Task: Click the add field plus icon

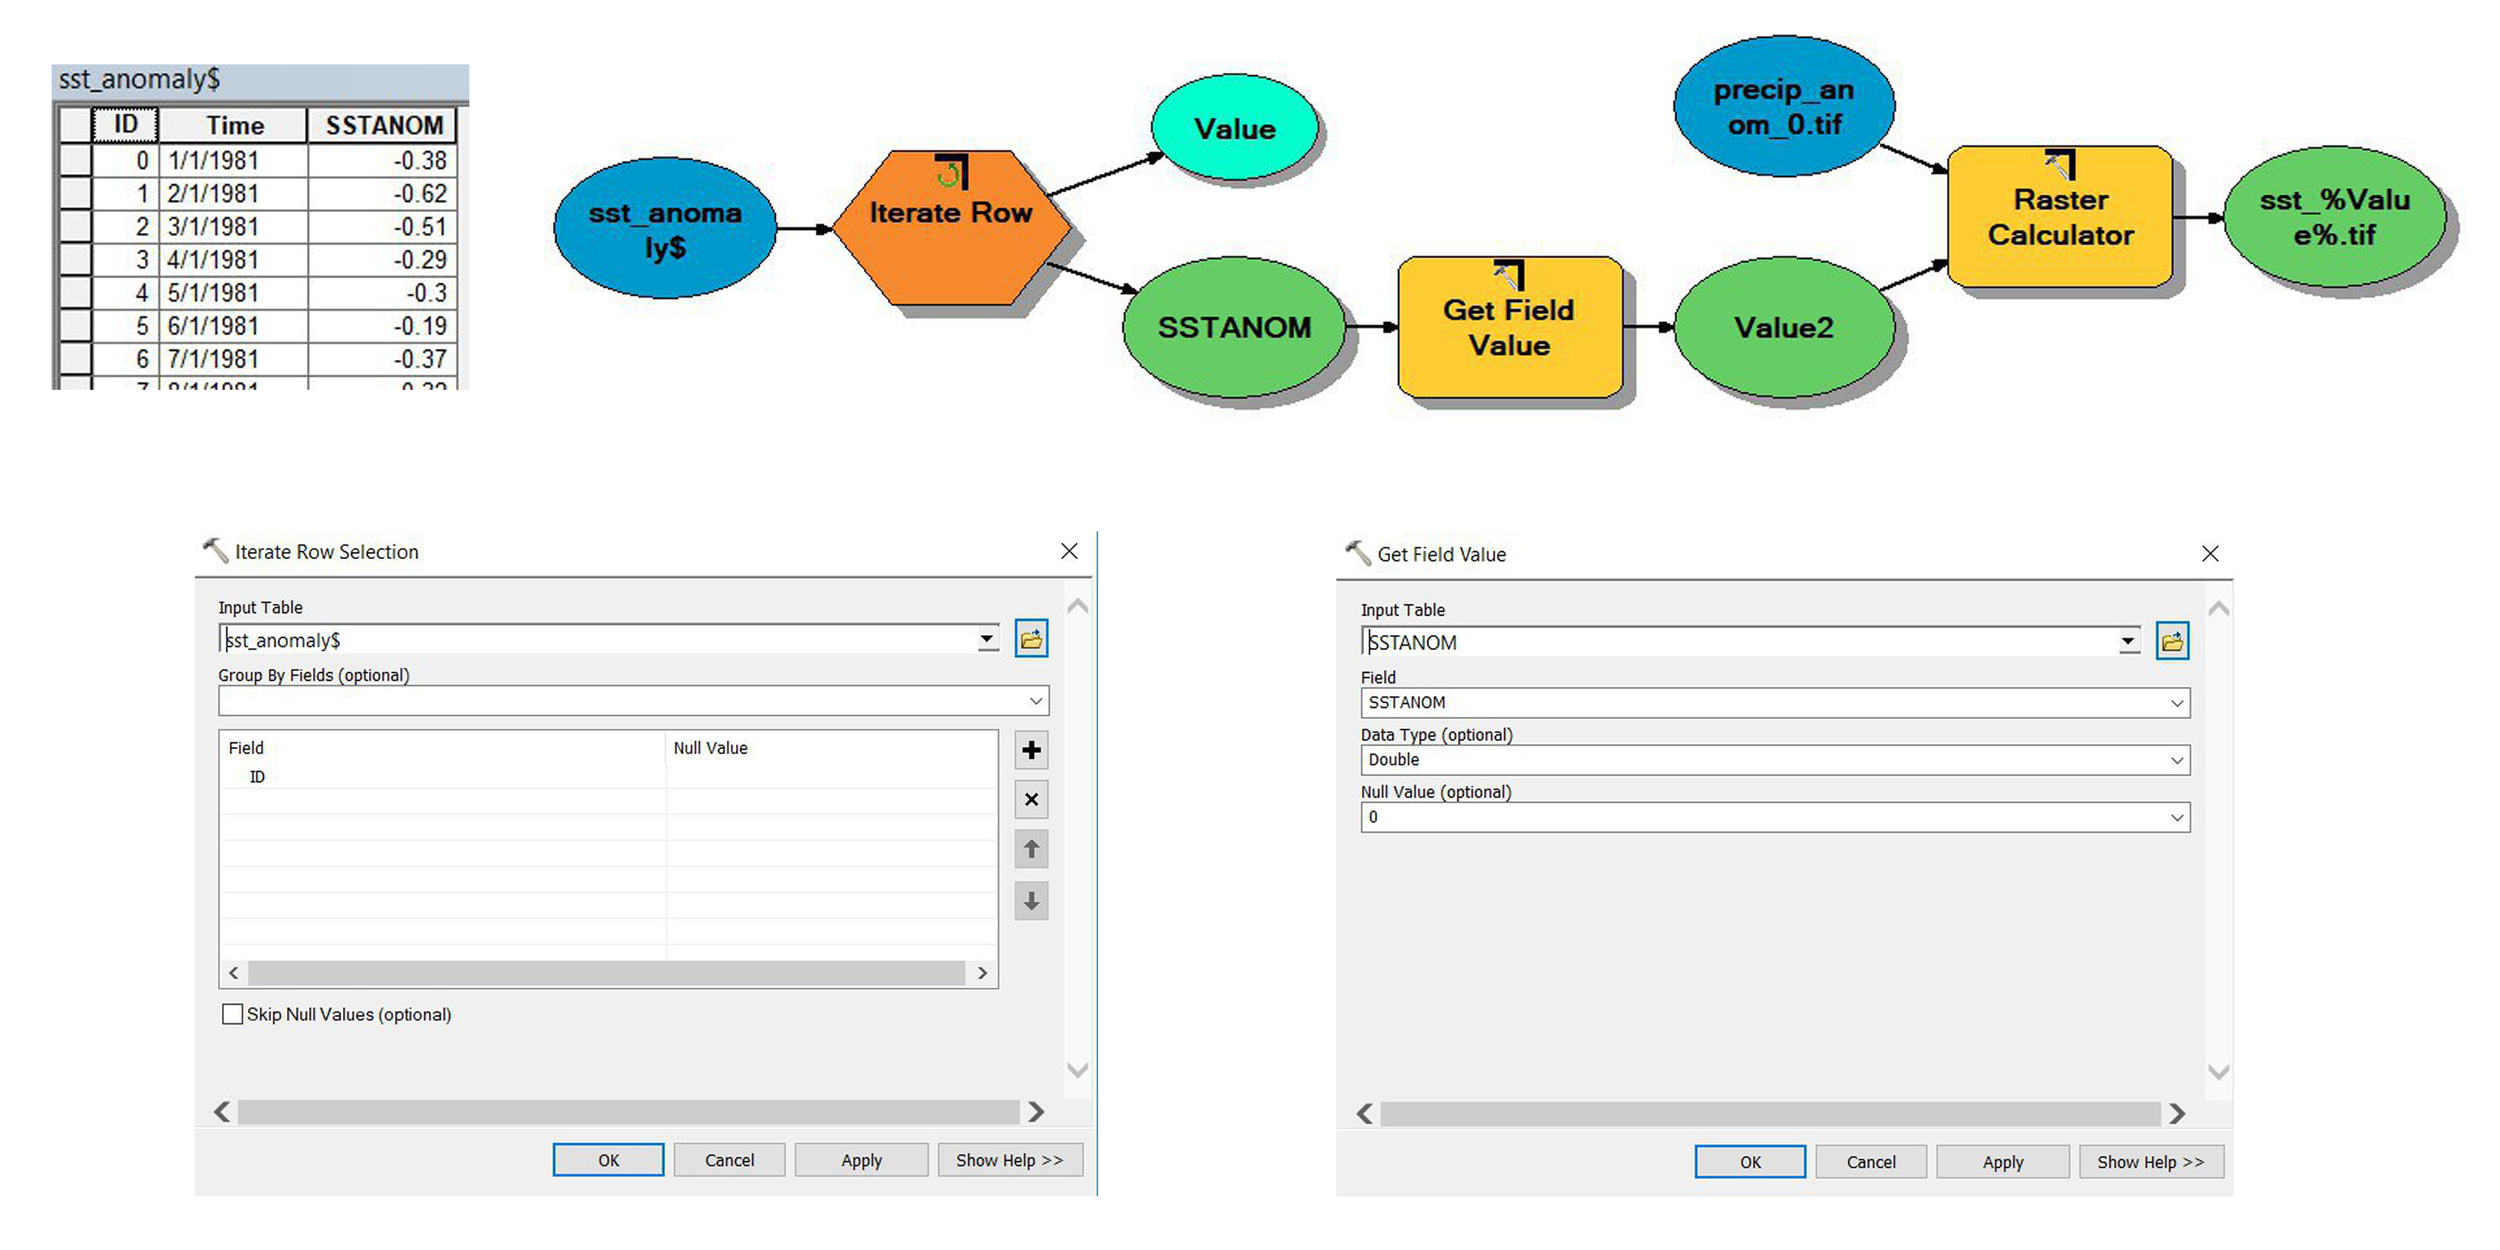Action: click(1031, 750)
